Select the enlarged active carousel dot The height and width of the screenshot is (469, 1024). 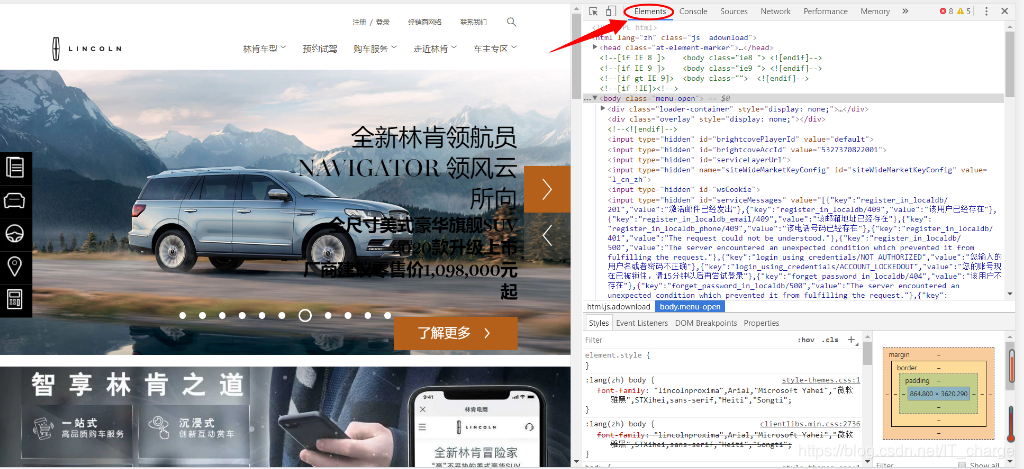tap(305, 315)
